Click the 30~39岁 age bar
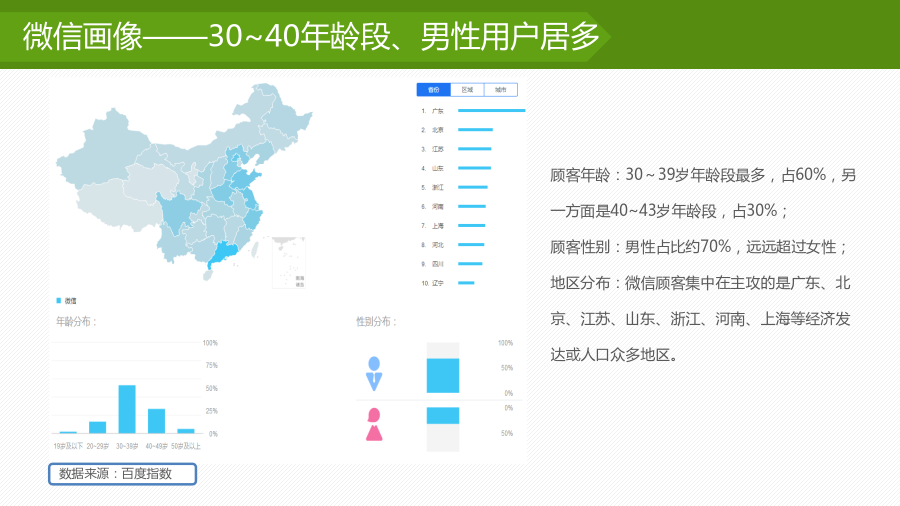 [127, 409]
